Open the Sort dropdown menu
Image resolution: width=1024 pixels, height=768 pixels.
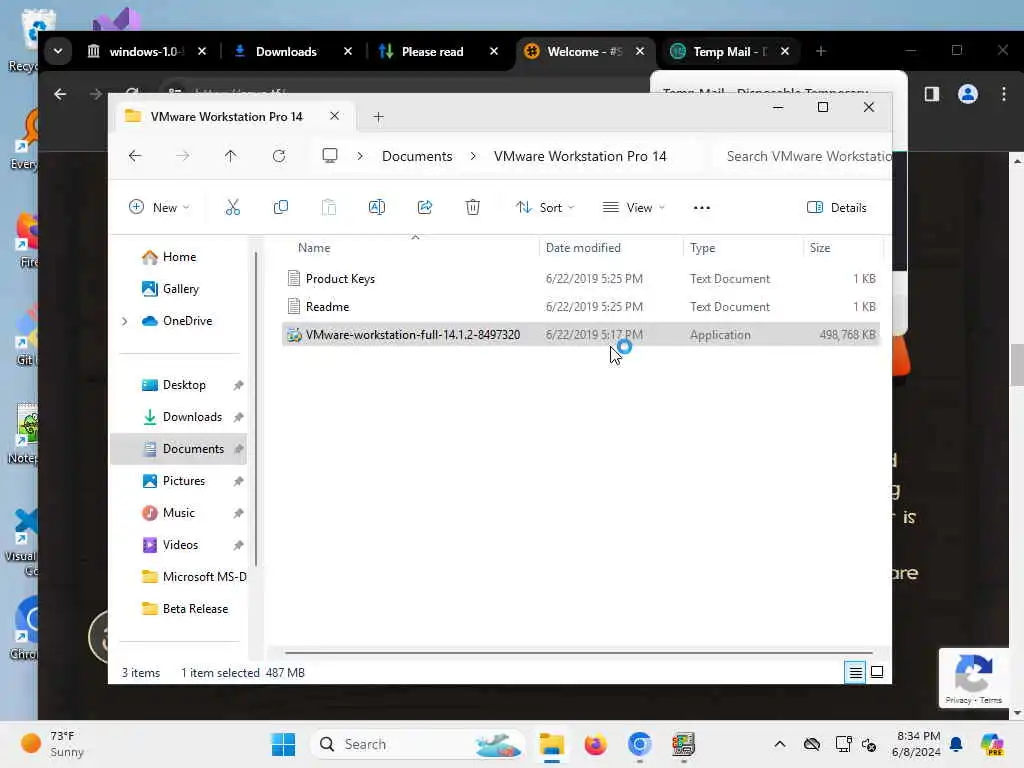(x=545, y=208)
